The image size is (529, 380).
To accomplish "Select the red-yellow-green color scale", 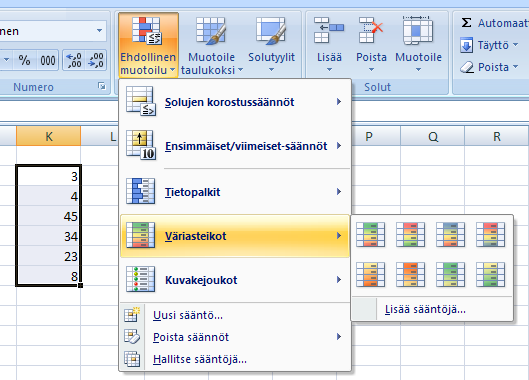I will (410, 235).
